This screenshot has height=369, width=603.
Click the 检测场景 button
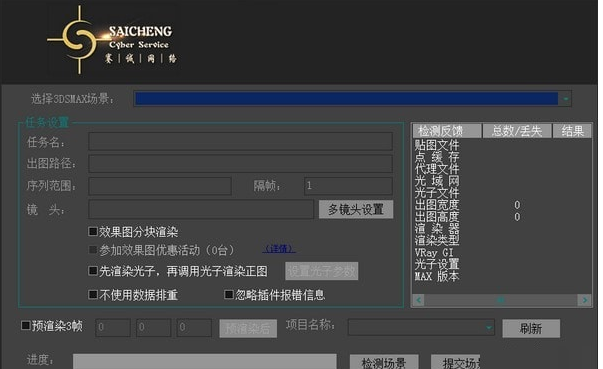(x=384, y=362)
